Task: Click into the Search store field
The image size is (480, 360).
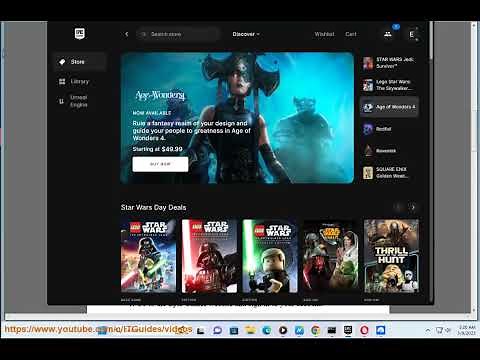Action: (x=178, y=34)
